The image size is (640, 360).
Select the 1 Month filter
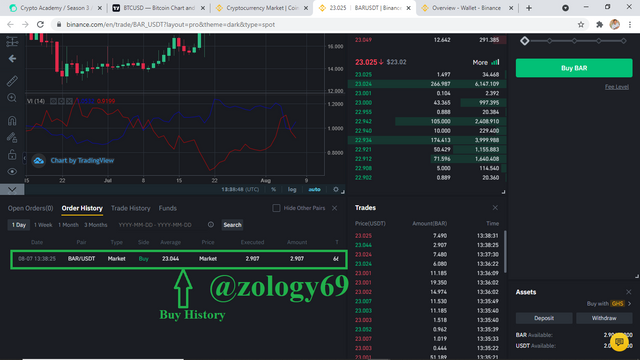click(x=68, y=225)
